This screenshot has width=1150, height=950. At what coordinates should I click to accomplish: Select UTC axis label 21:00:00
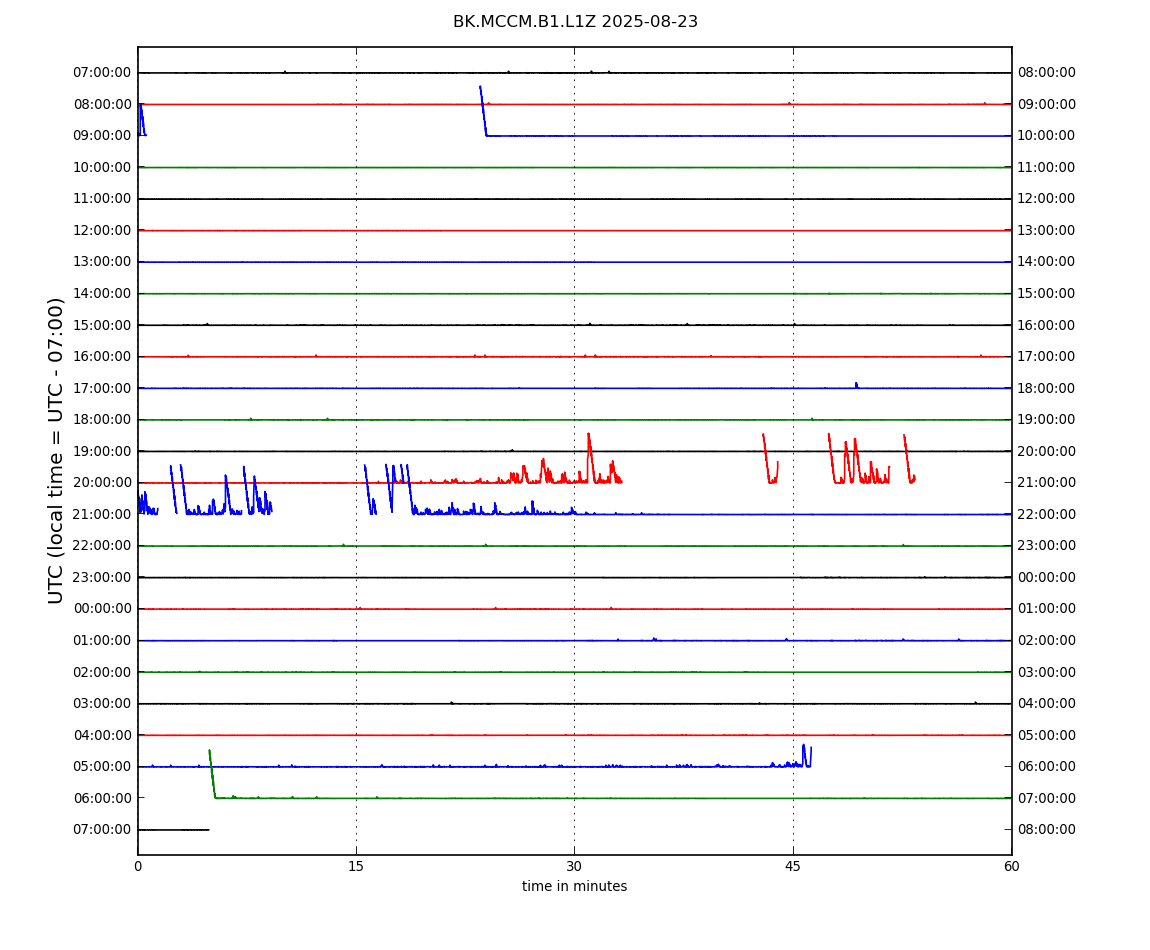(103, 514)
